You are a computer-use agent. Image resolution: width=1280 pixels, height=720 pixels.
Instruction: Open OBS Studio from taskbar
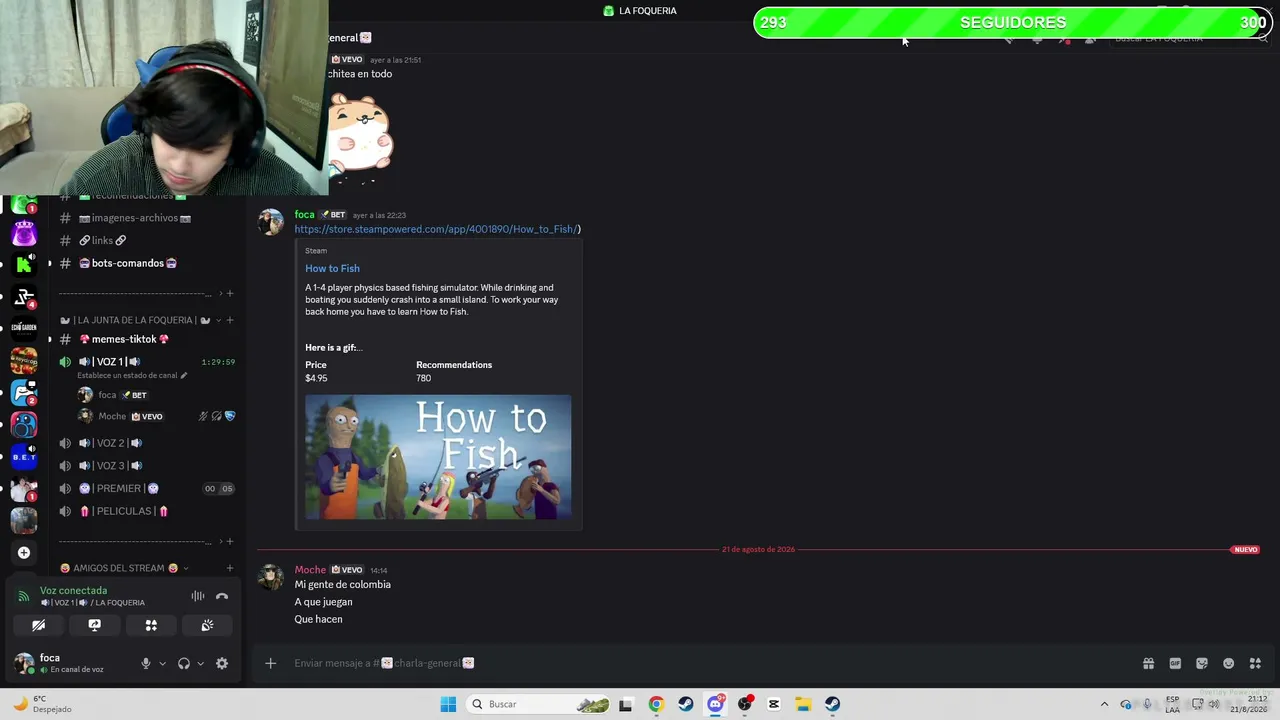(745, 704)
